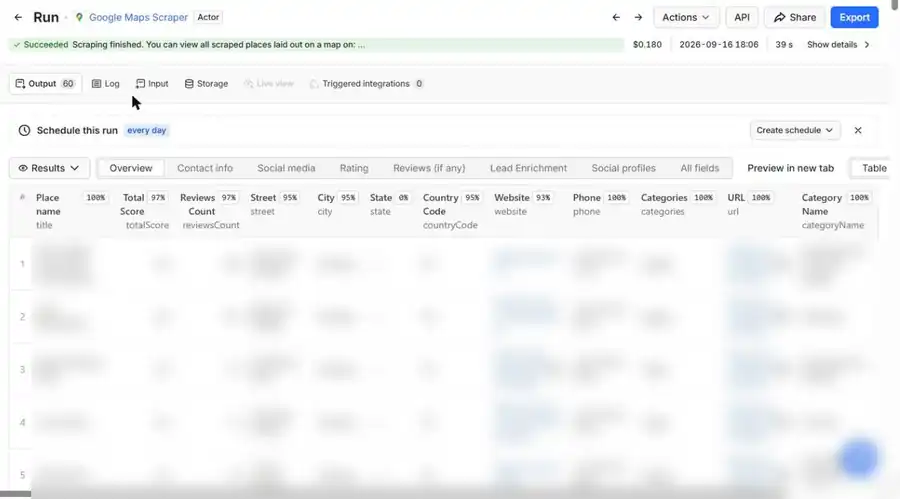Switch to Table view
Image resolution: width=900 pixels, height=499 pixels.
(872, 168)
